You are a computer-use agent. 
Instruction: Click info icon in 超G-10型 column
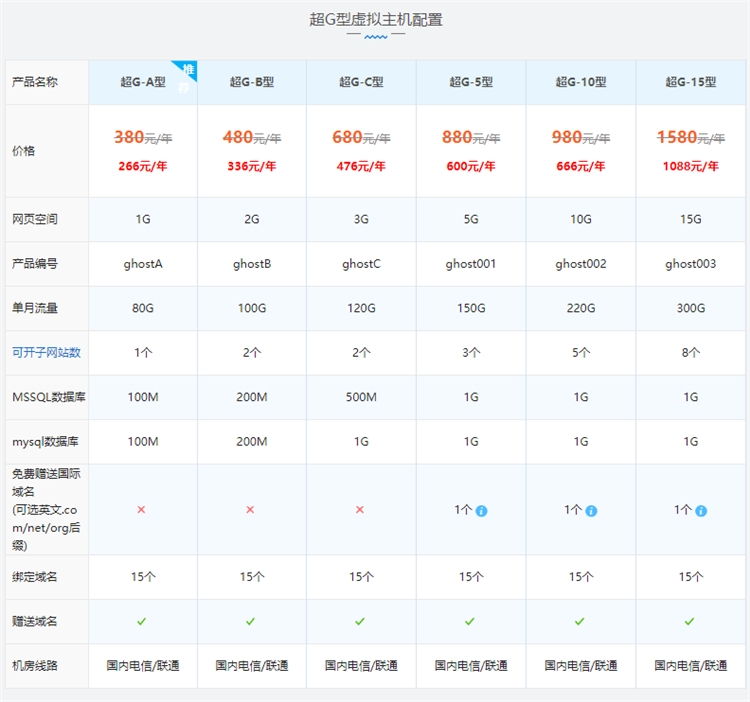(591, 511)
